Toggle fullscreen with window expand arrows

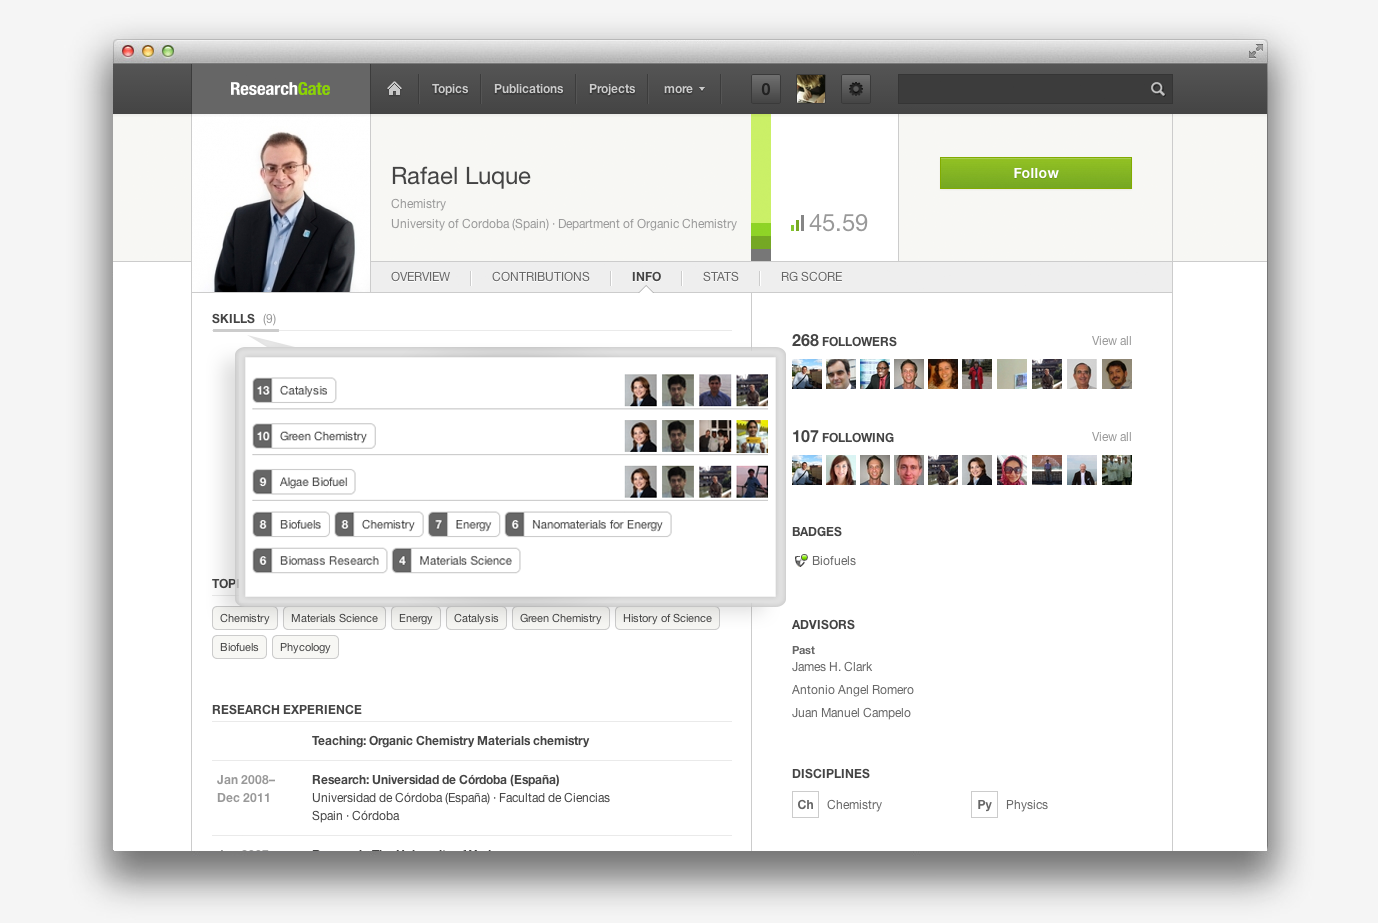coord(1255,51)
